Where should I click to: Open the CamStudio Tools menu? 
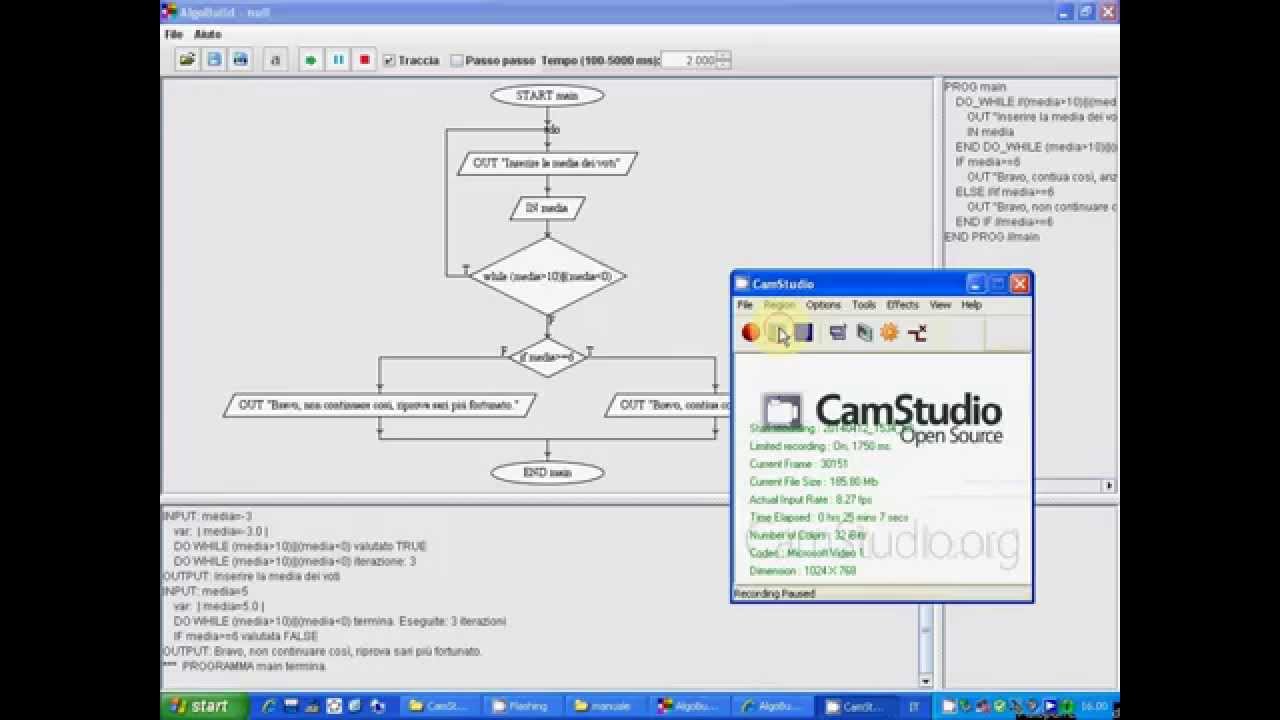864,305
